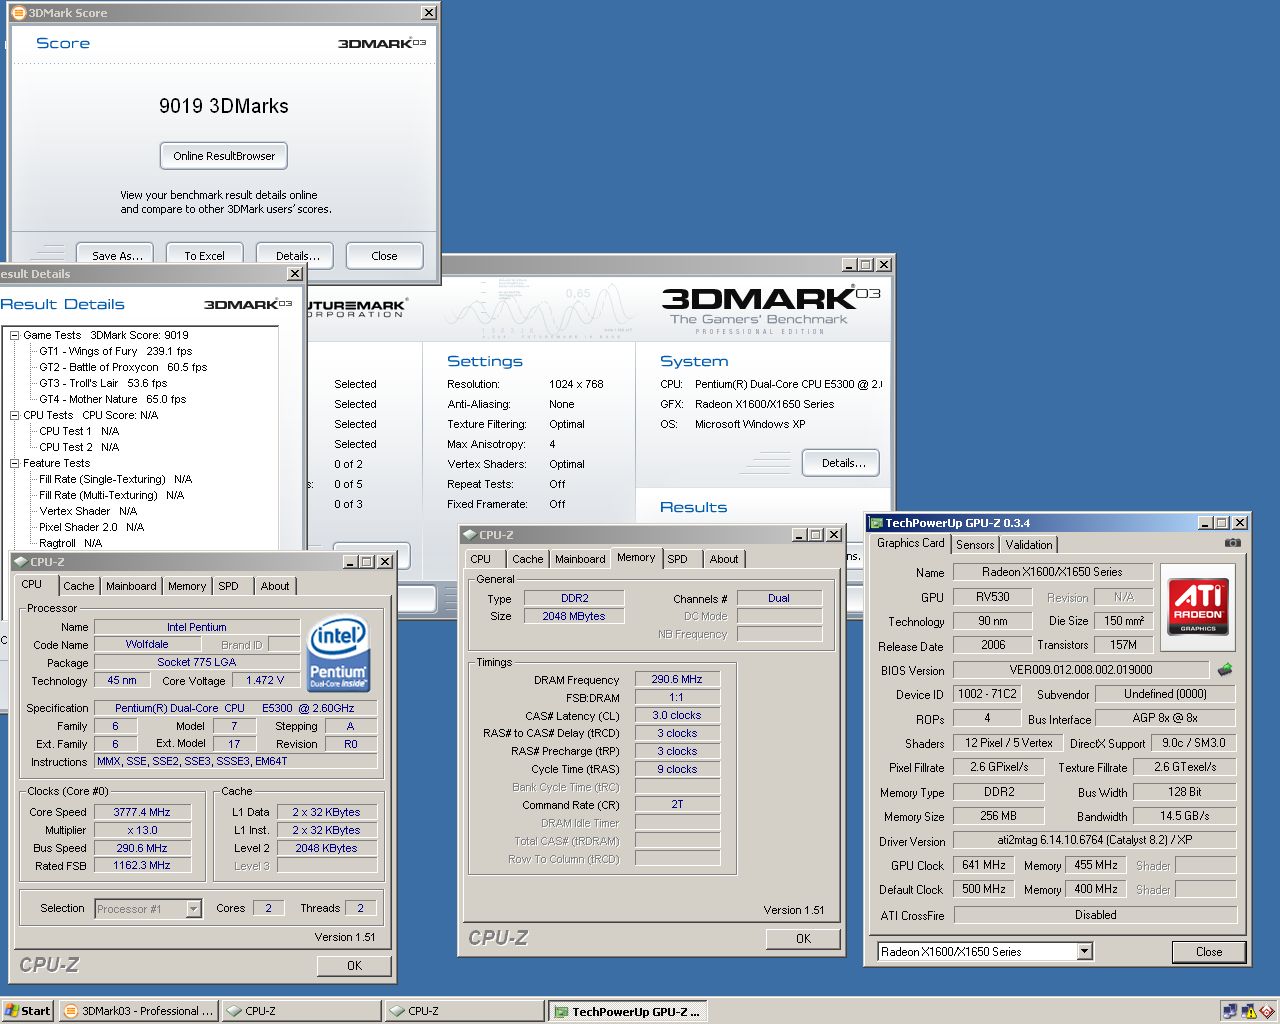The width and height of the screenshot is (1280, 1024).
Task: Click the System Details button in 3DMark03
Action: coord(843,463)
